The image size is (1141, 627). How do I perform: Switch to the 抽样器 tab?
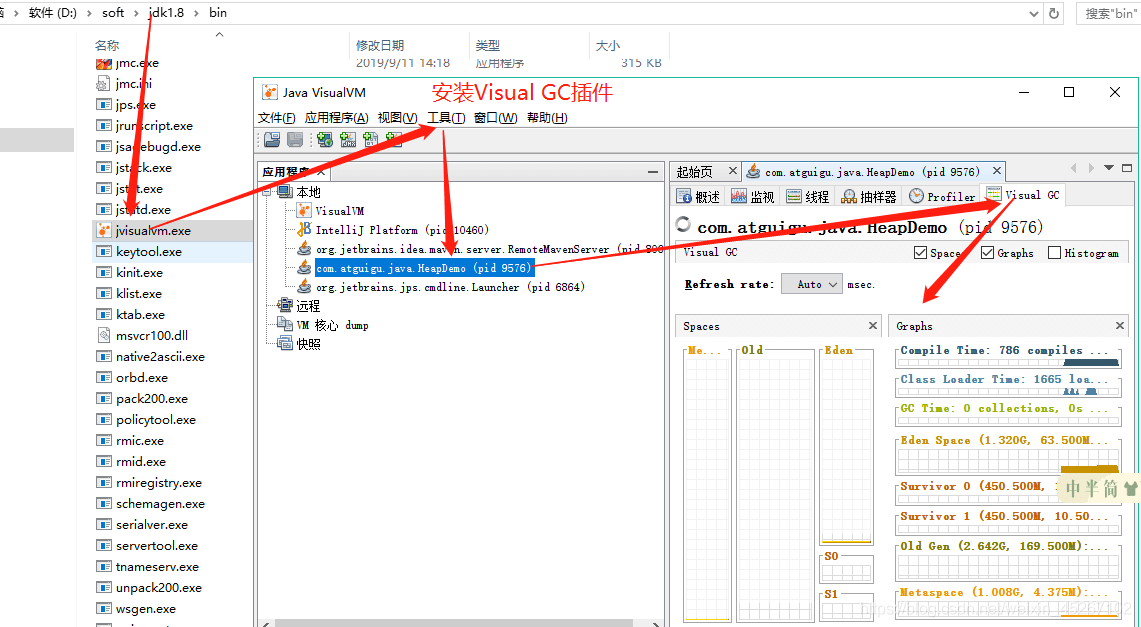(869, 196)
